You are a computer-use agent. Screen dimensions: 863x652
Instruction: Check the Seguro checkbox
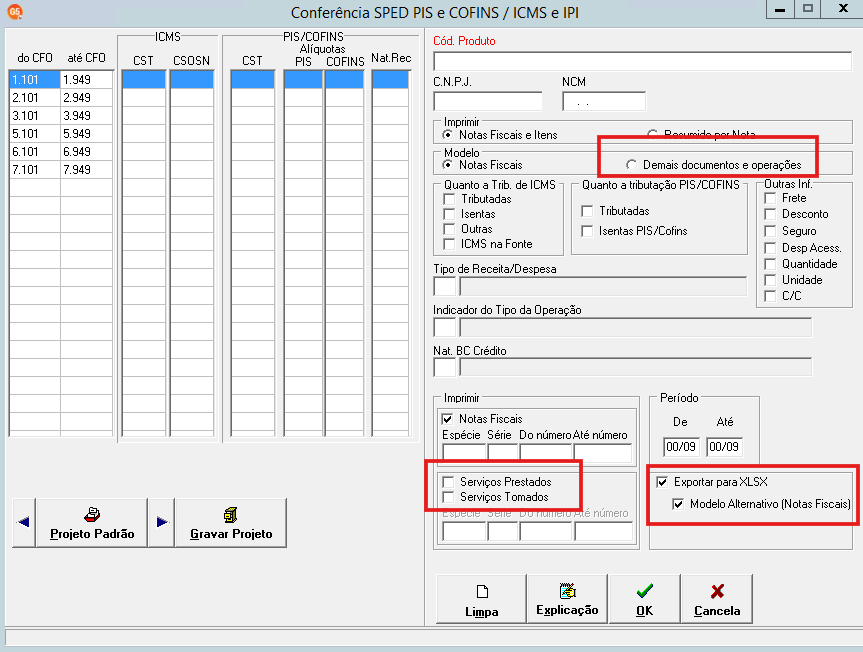(771, 231)
